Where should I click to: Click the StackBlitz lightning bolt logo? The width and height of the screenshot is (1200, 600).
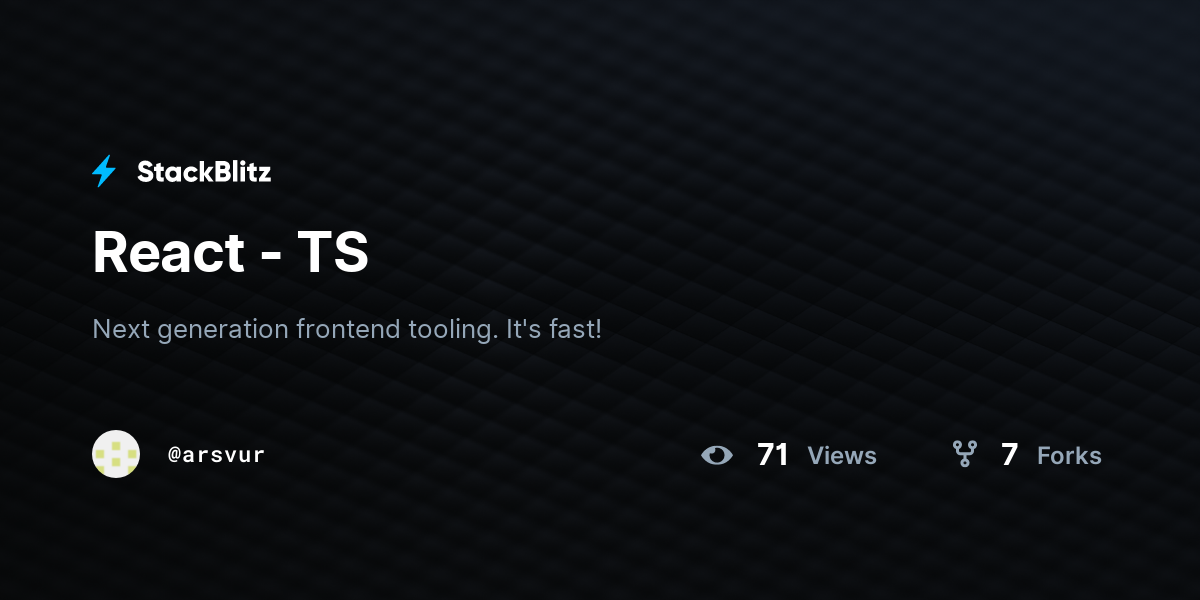tap(104, 172)
